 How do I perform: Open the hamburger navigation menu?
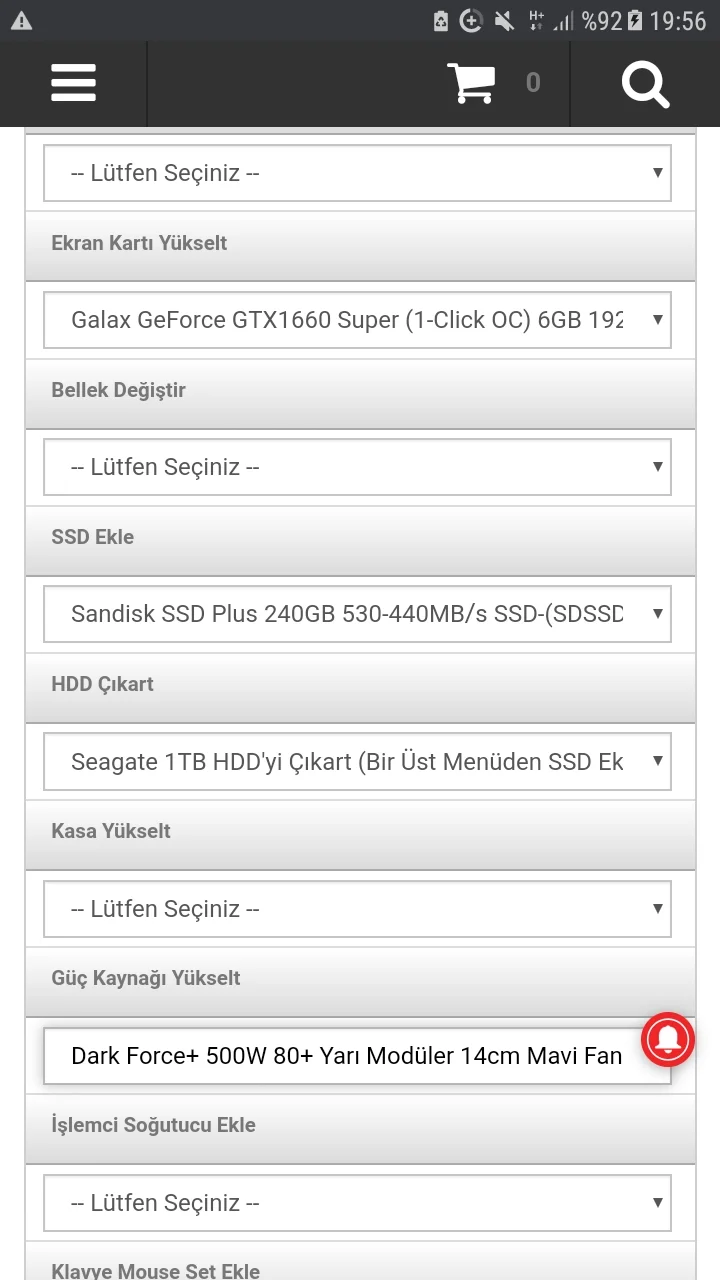pos(74,83)
